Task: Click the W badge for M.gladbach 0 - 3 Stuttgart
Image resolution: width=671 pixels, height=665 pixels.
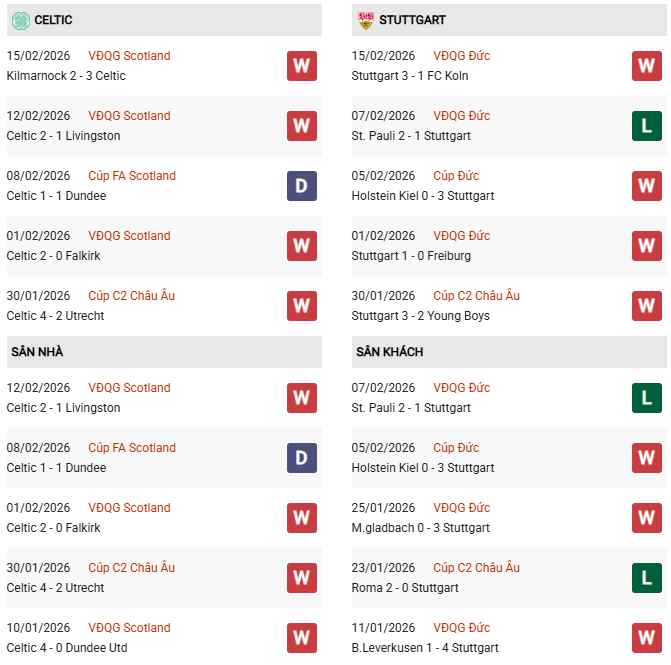Action: 646,518
